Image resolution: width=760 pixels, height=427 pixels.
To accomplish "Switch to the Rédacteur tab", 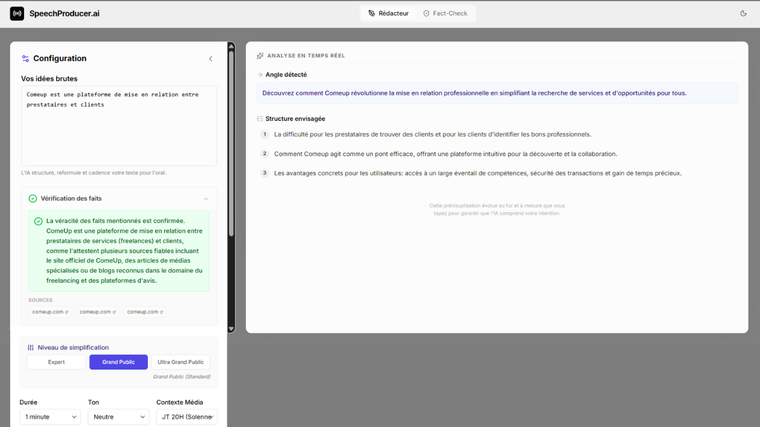I will tap(387, 13).
